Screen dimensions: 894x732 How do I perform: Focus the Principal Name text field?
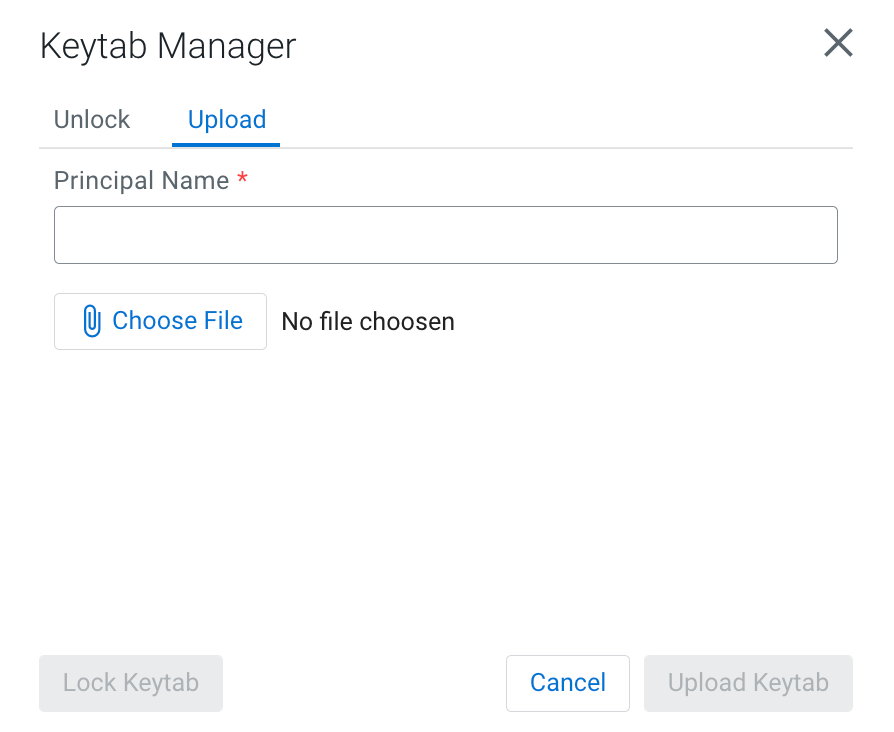(445, 235)
